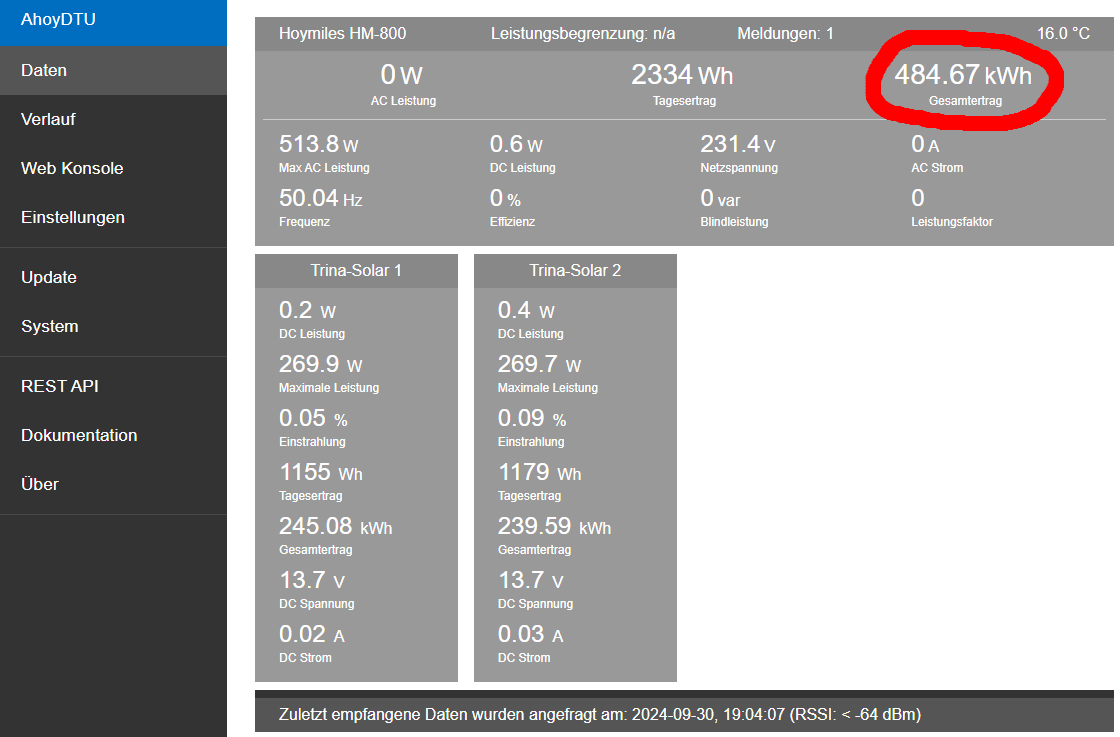Screen dimensions: 1120x737
Task: Click Leistungsbegrenzung: n/a in the header
Action: click(583, 34)
